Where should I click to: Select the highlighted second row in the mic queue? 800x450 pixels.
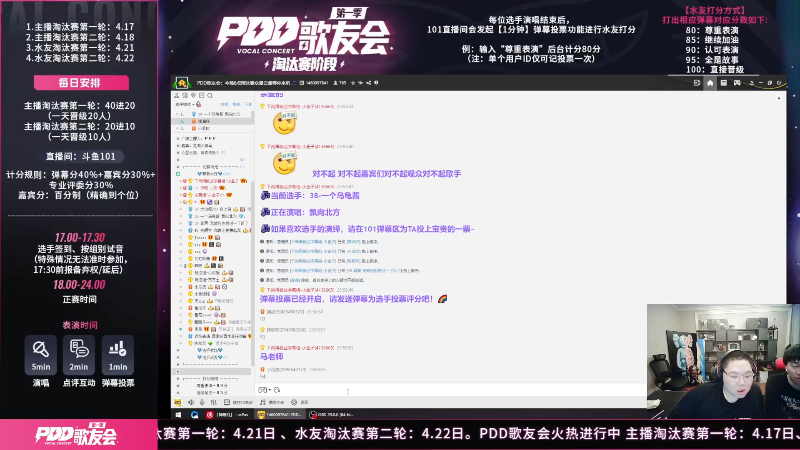coord(213,121)
